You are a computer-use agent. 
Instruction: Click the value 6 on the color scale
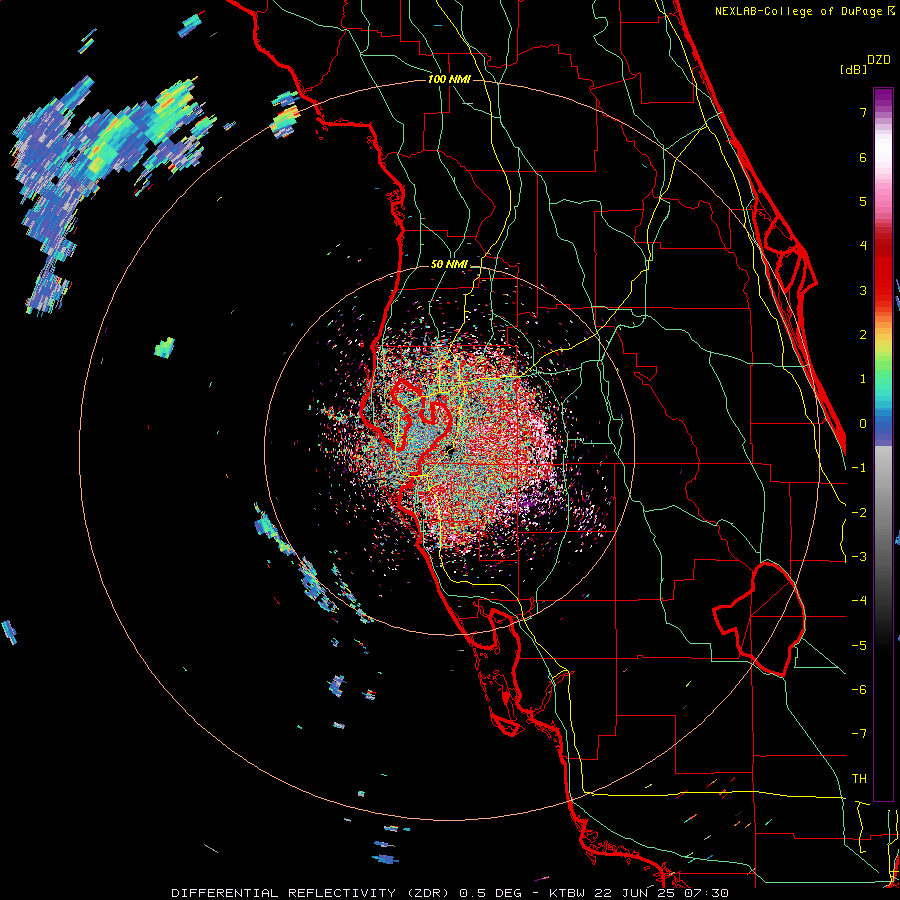tap(863, 157)
